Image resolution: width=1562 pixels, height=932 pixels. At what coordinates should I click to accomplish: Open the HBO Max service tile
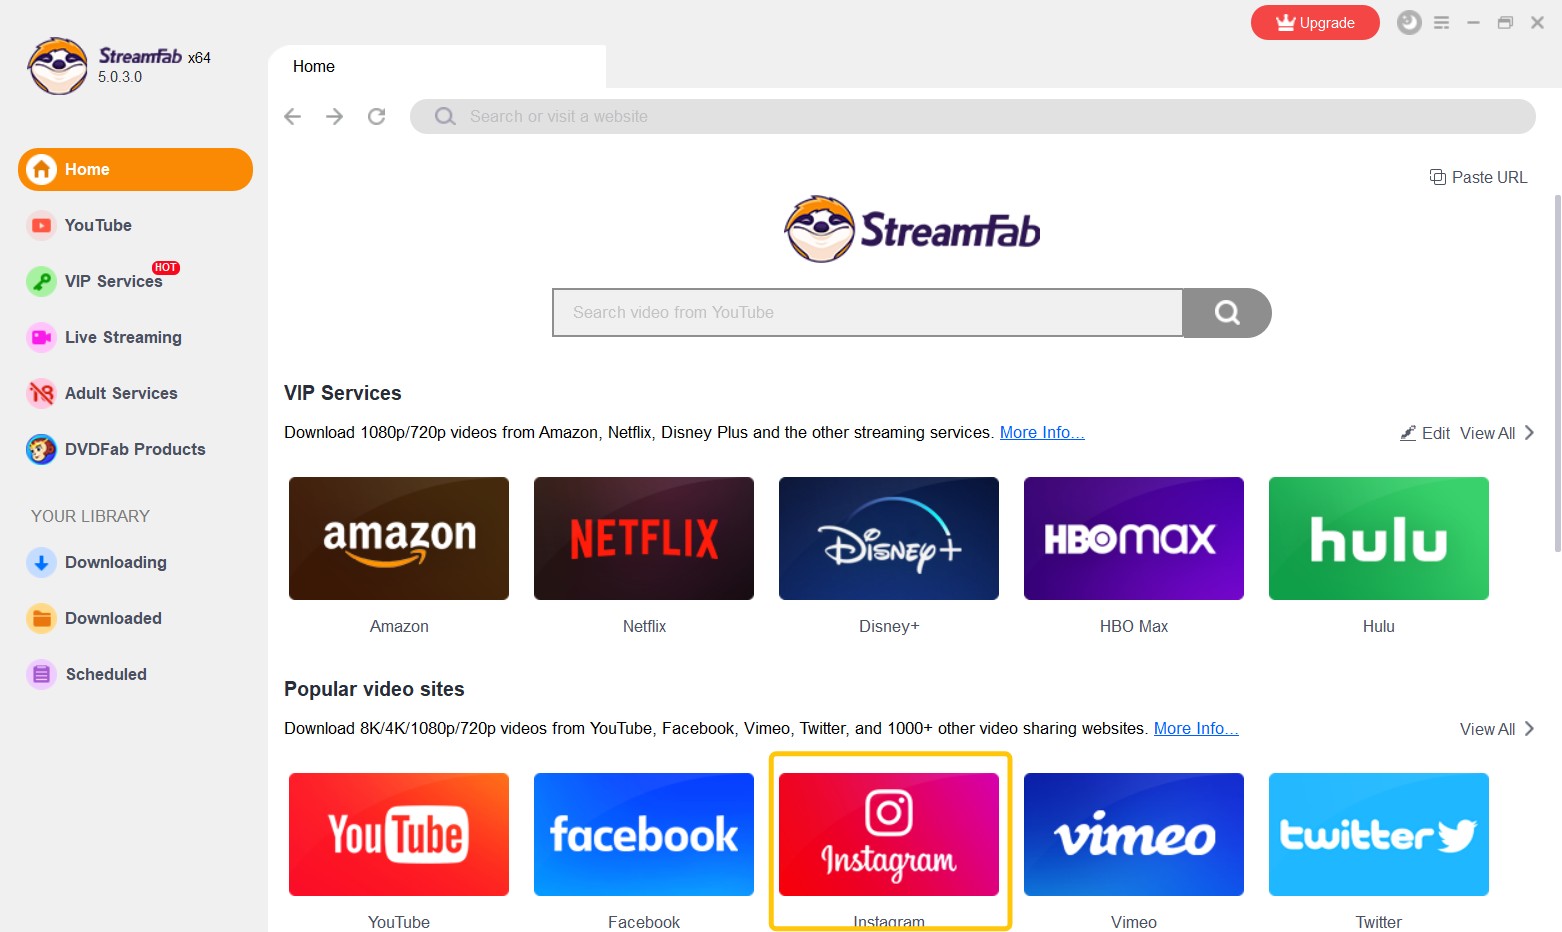[x=1134, y=538]
